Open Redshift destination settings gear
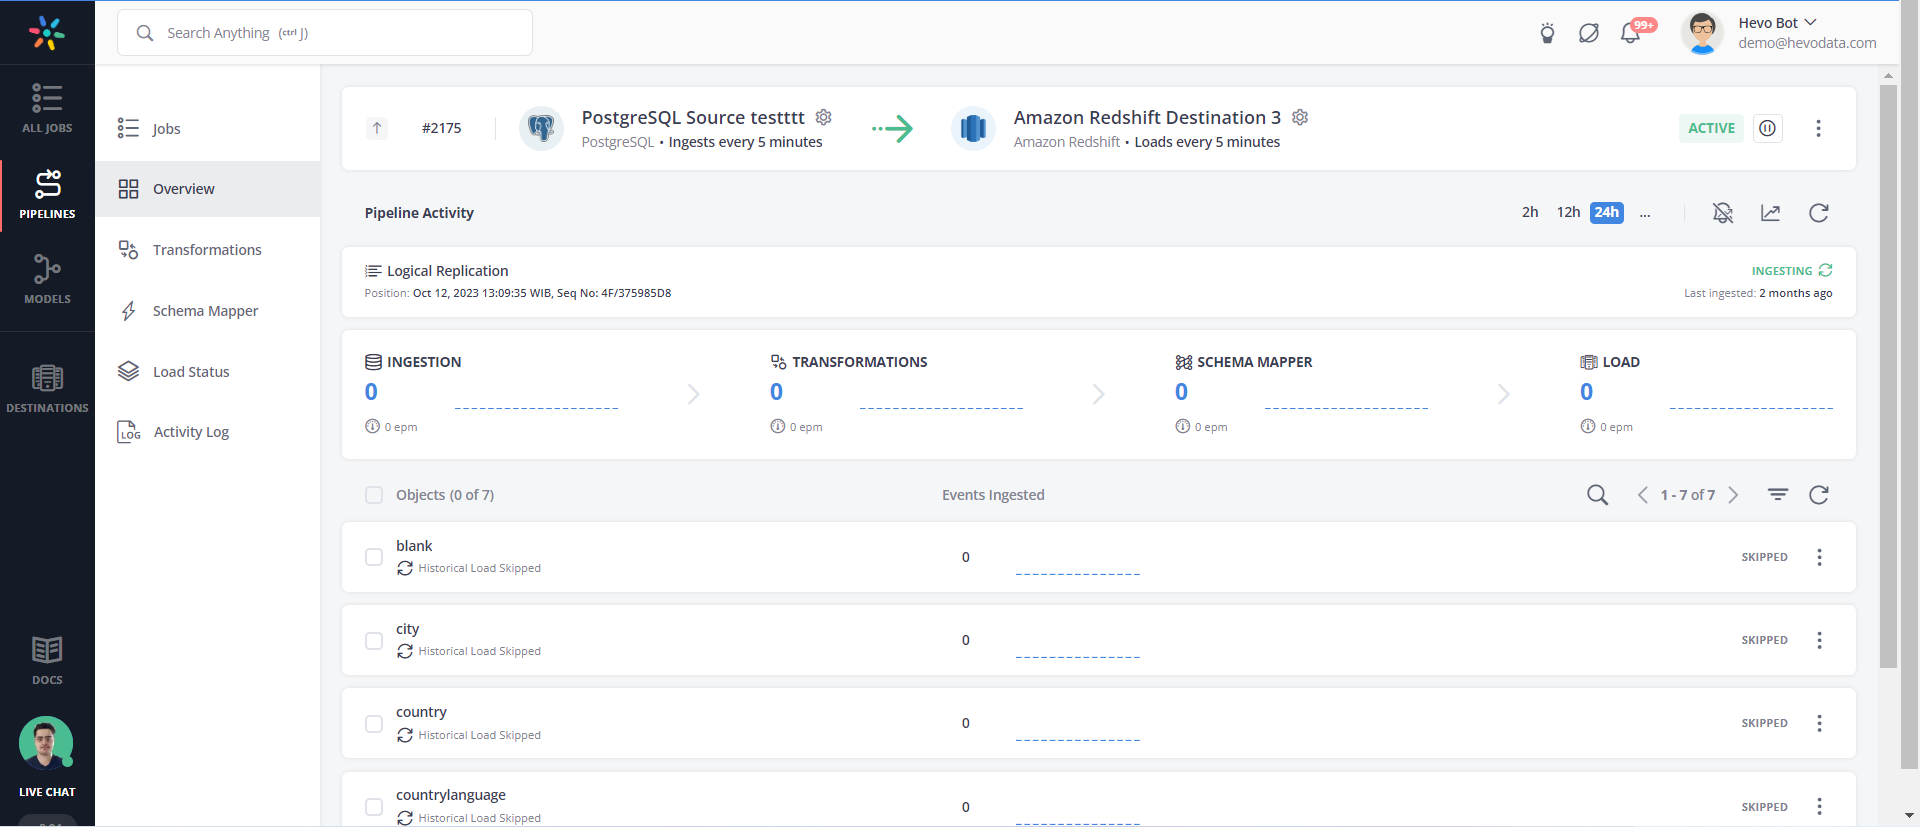The width and height of the screenshot is (1920, 827). pyautogui.click(x=1300, y=117)
